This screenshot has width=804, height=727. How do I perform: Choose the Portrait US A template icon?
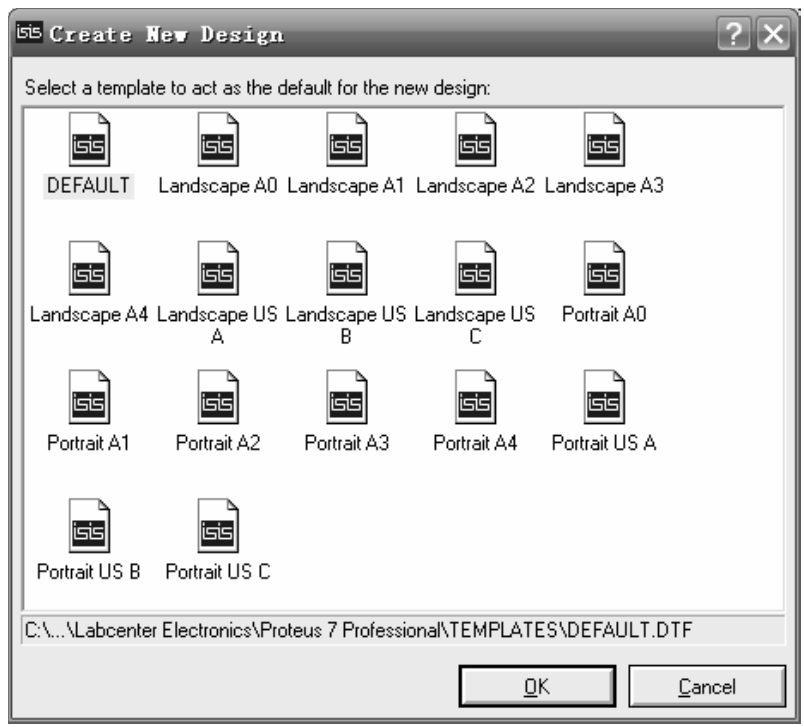(604, 397)
